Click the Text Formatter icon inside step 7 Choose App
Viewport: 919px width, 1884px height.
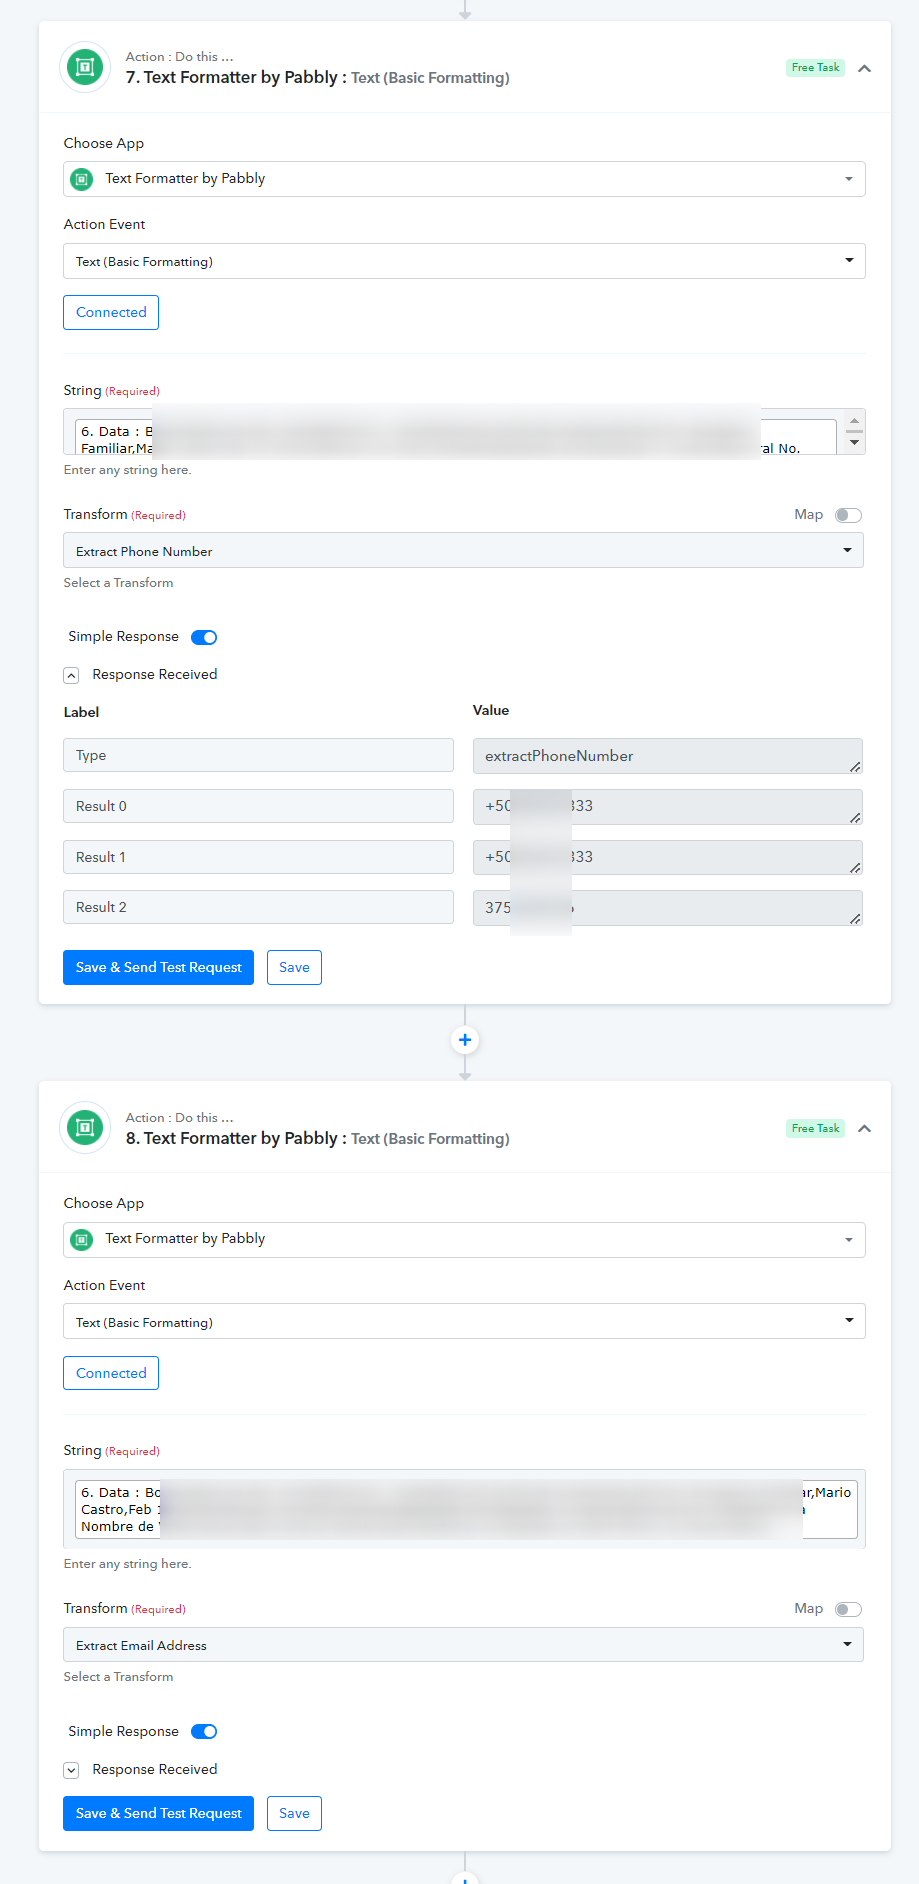point(82,179)
